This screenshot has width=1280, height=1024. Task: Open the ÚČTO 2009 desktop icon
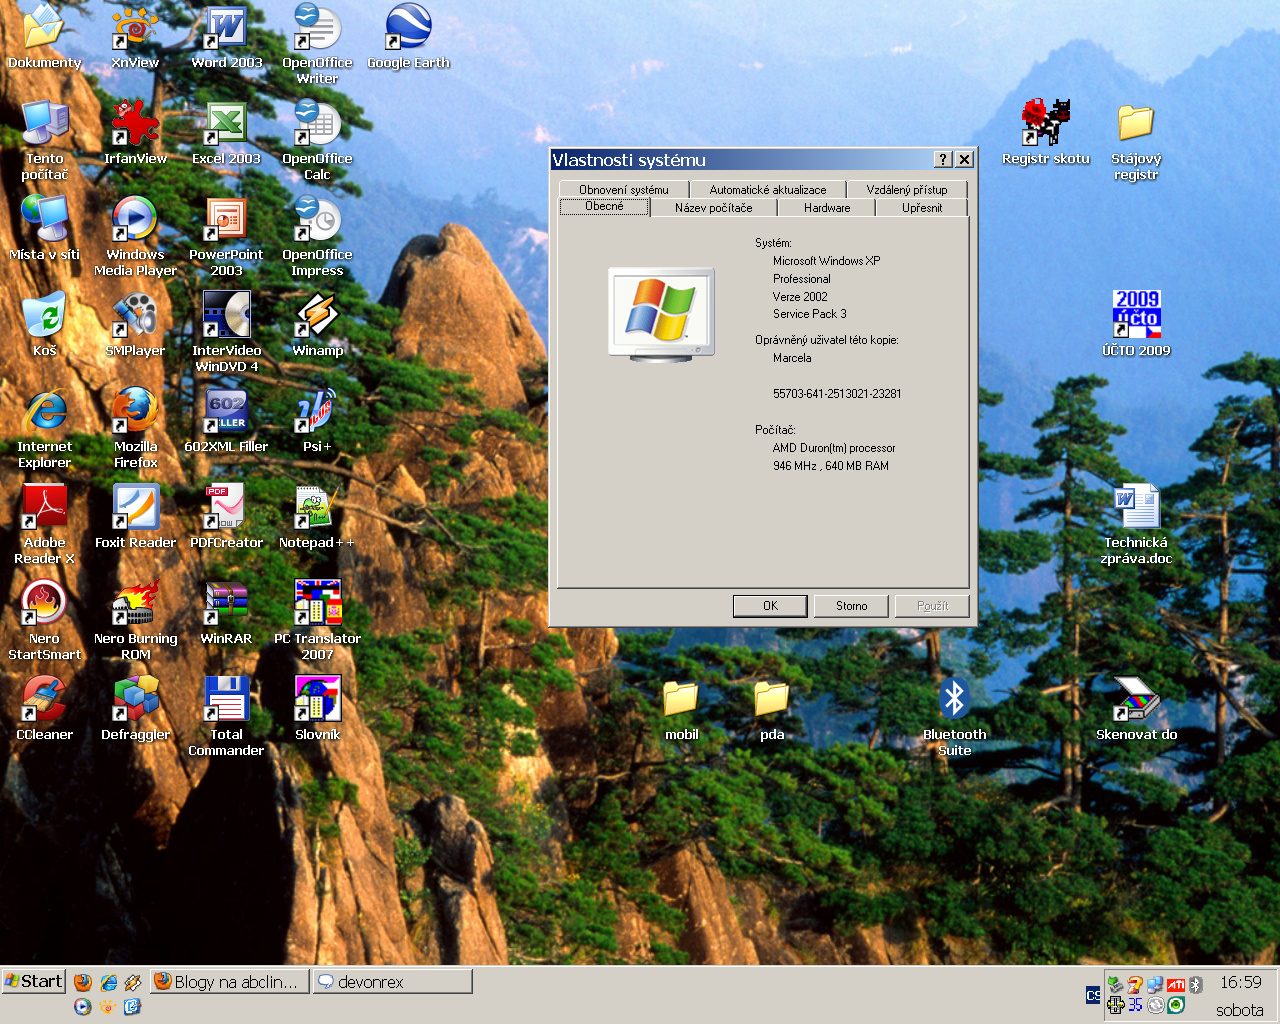1136,325
